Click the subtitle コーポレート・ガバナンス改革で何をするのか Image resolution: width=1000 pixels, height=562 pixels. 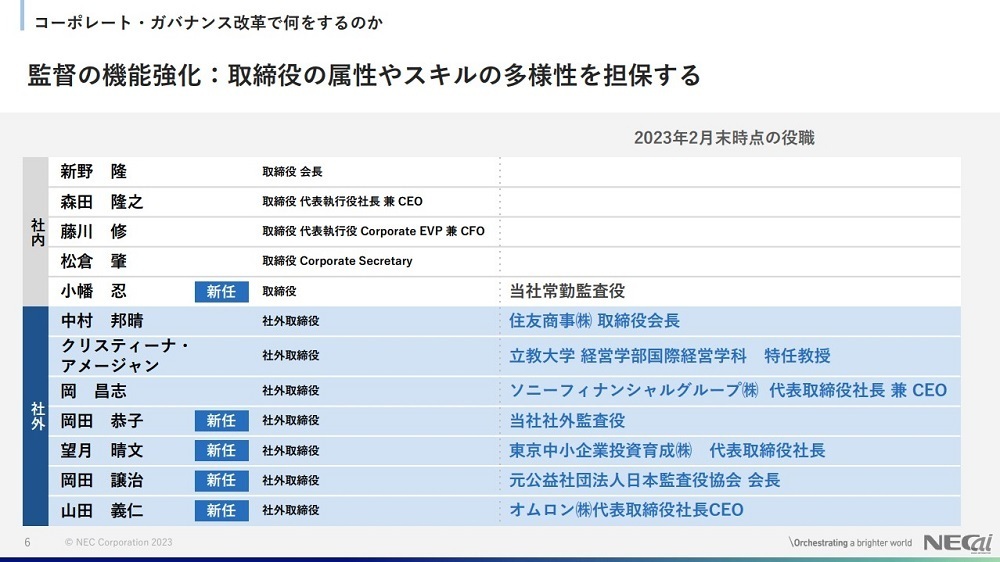pyautogui.click(x=209, y=23)
